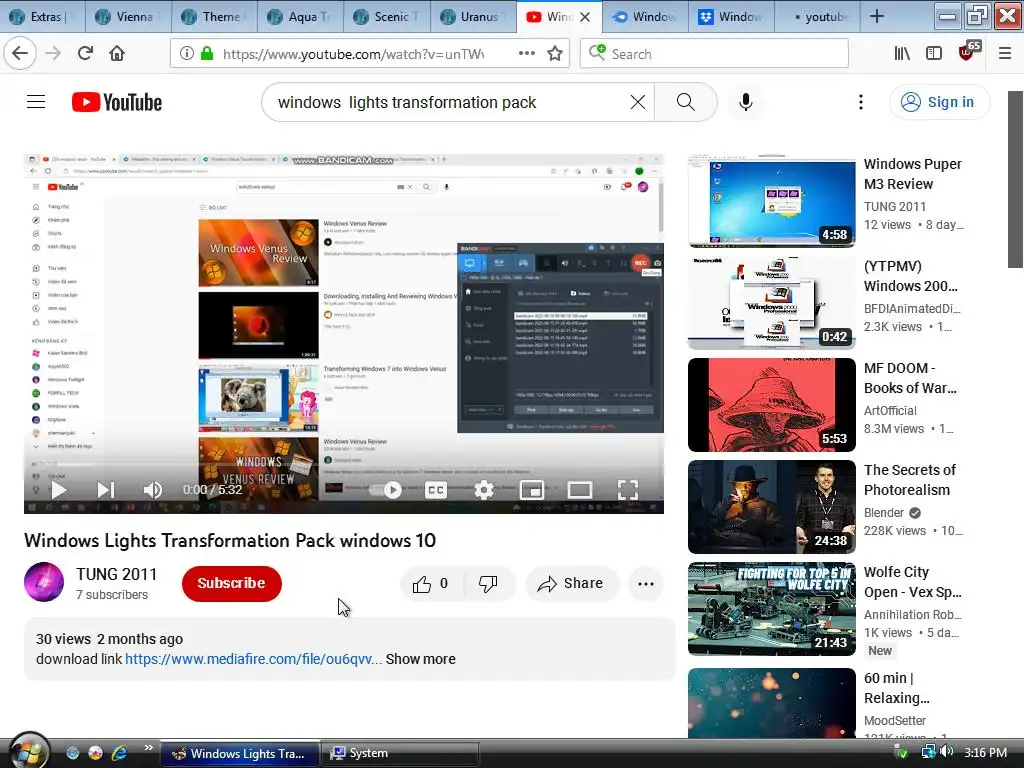Click the Sign in button
The width and height of the screenshot is (1024, 768).
(x=939, y=102)
